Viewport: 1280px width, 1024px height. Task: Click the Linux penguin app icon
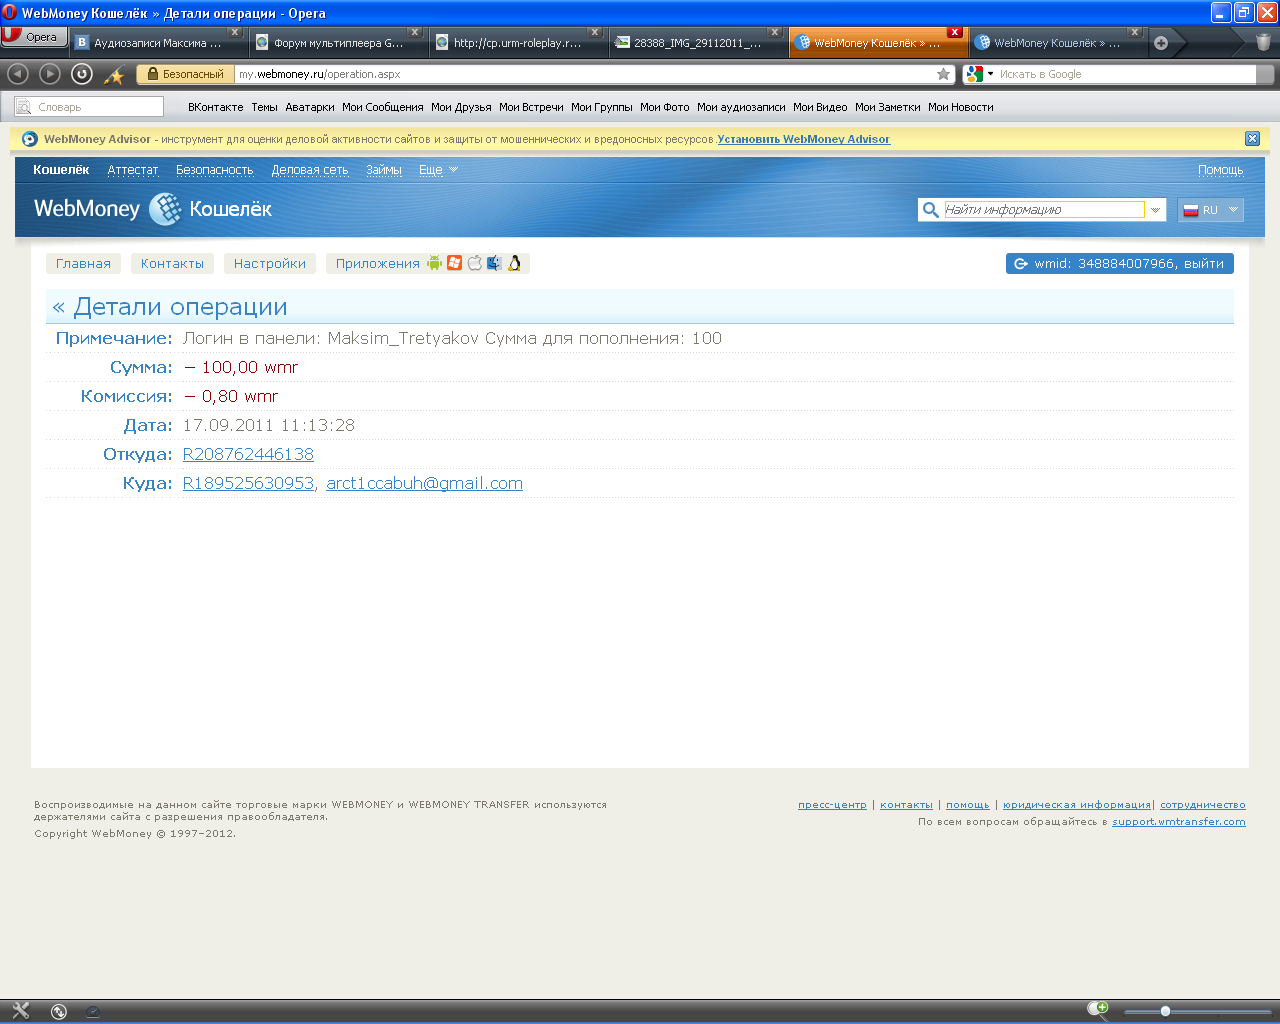(514, 263)
